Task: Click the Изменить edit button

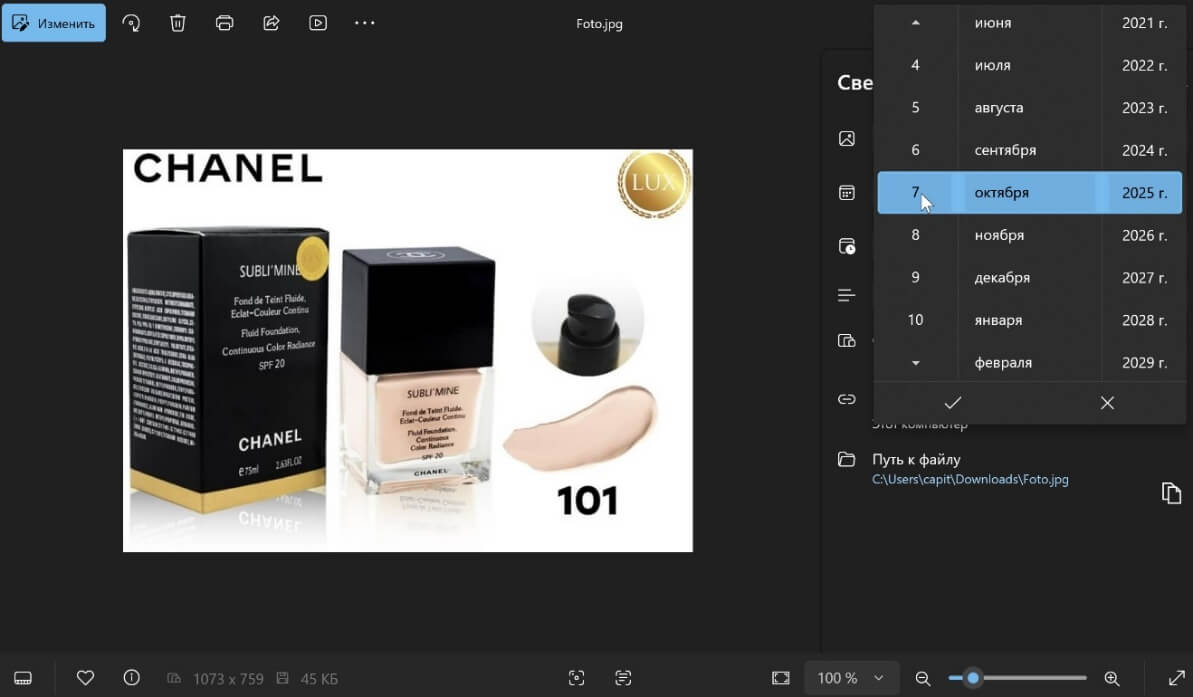Action: click(x=54, y=23)
